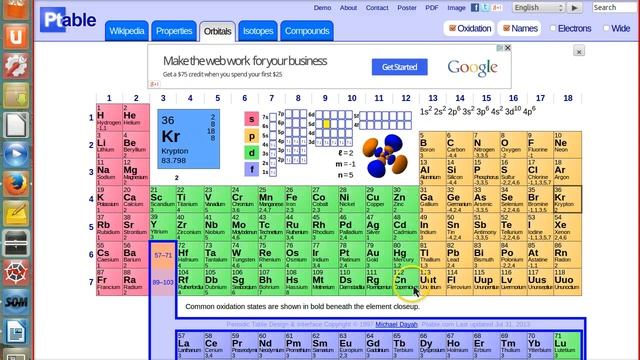Screen dimensions: 640x360
Task: Open the Poster link
Action: point(407,8)
